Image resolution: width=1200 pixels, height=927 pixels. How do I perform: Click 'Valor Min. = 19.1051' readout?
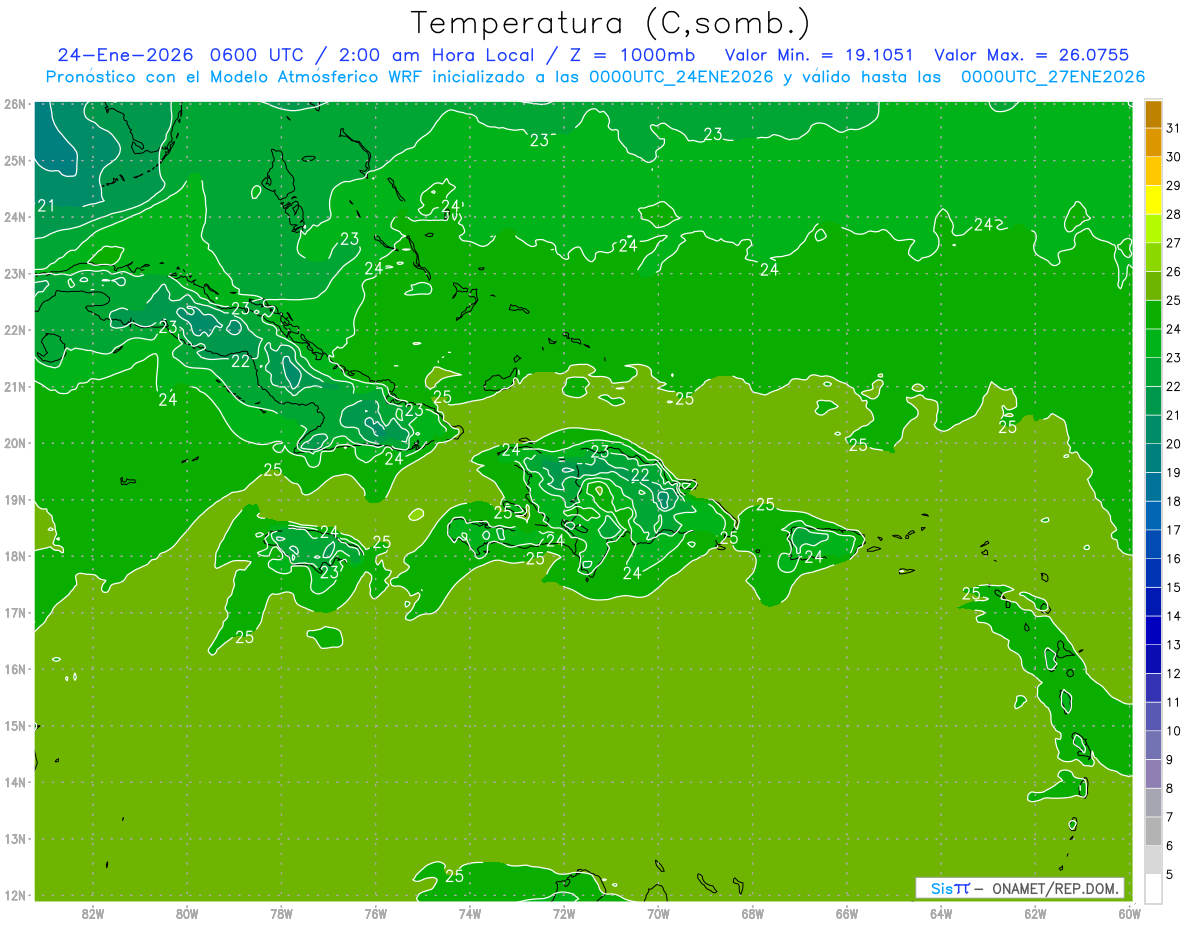tap(821, 55)
